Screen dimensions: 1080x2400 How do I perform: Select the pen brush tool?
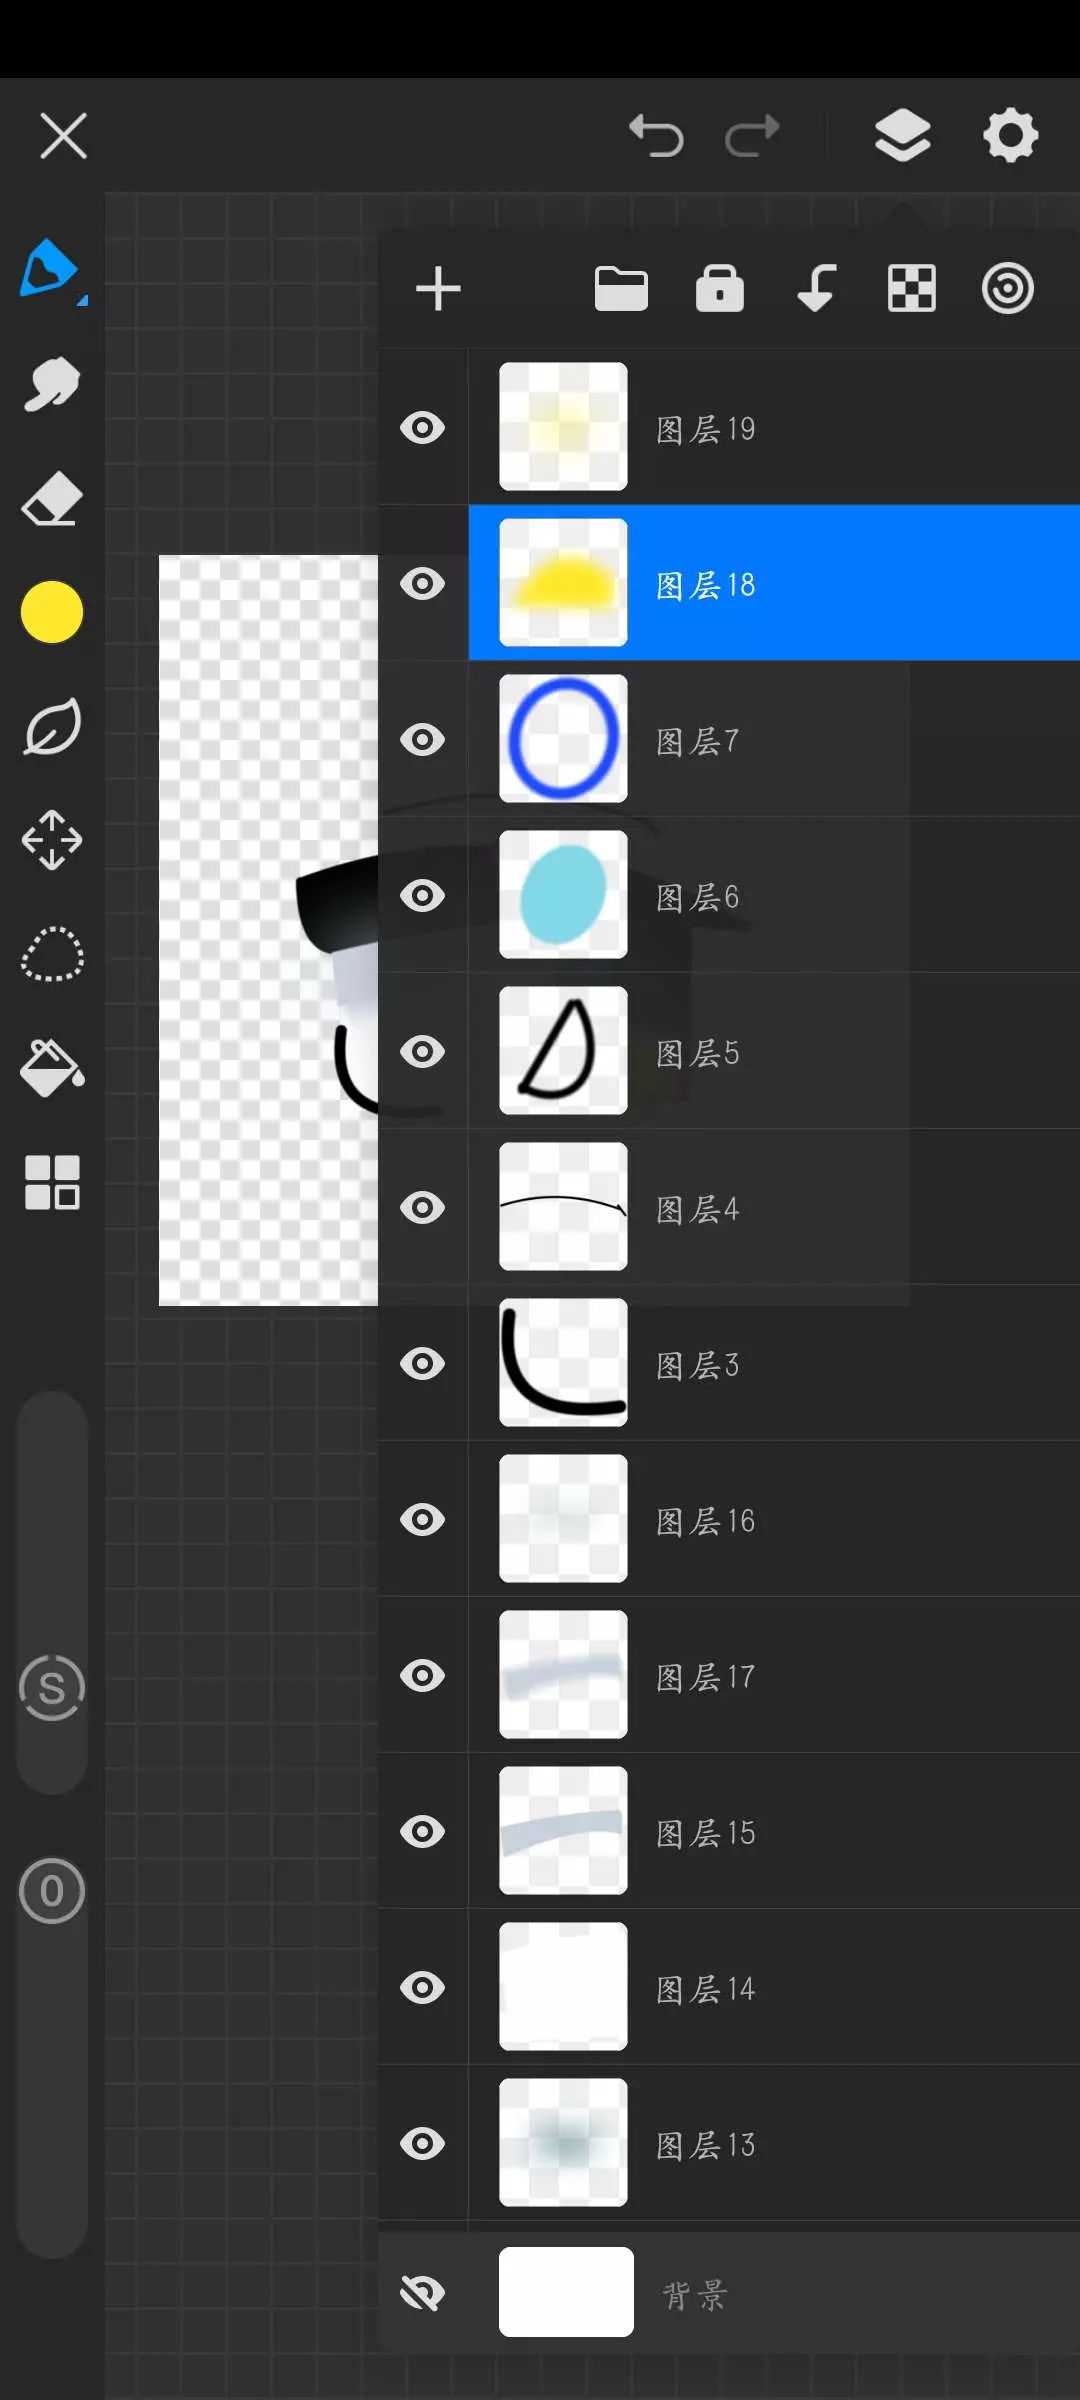click(50, 269)
